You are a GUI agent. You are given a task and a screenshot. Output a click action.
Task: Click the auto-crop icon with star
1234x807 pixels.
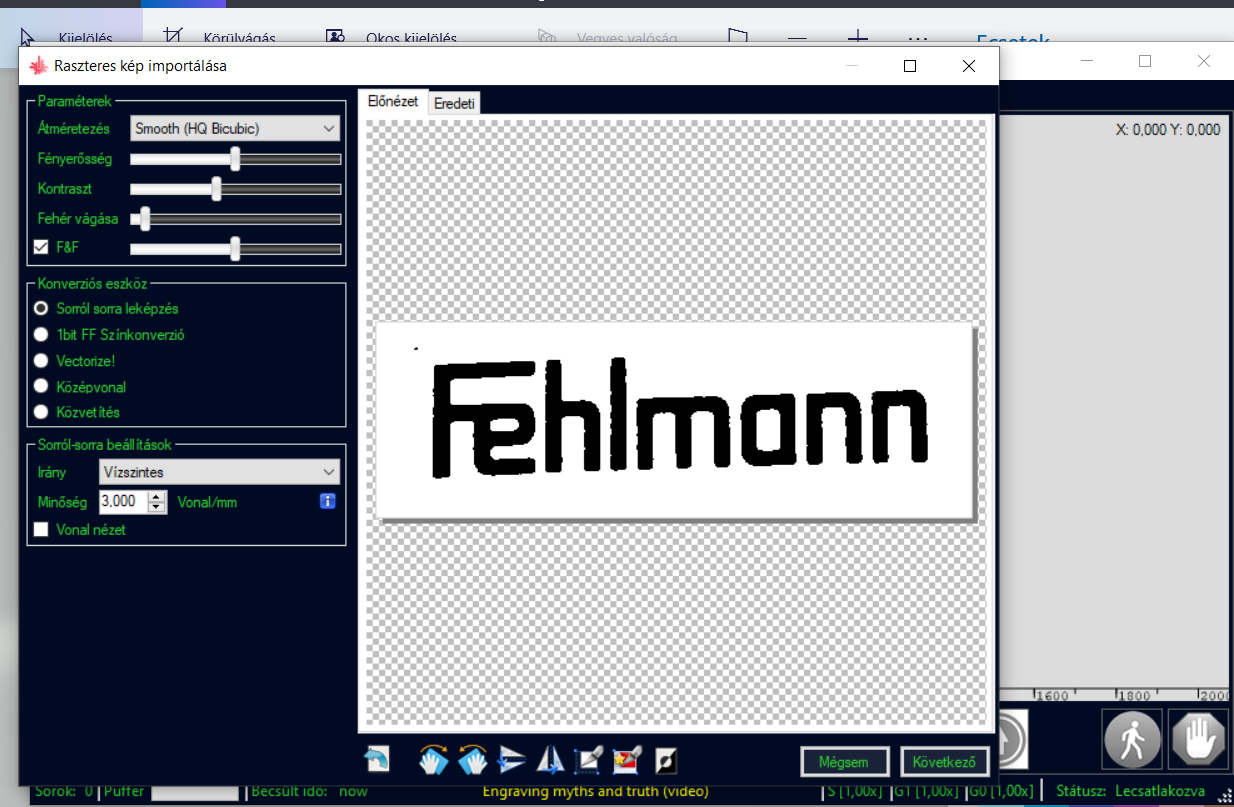[627, 761]
